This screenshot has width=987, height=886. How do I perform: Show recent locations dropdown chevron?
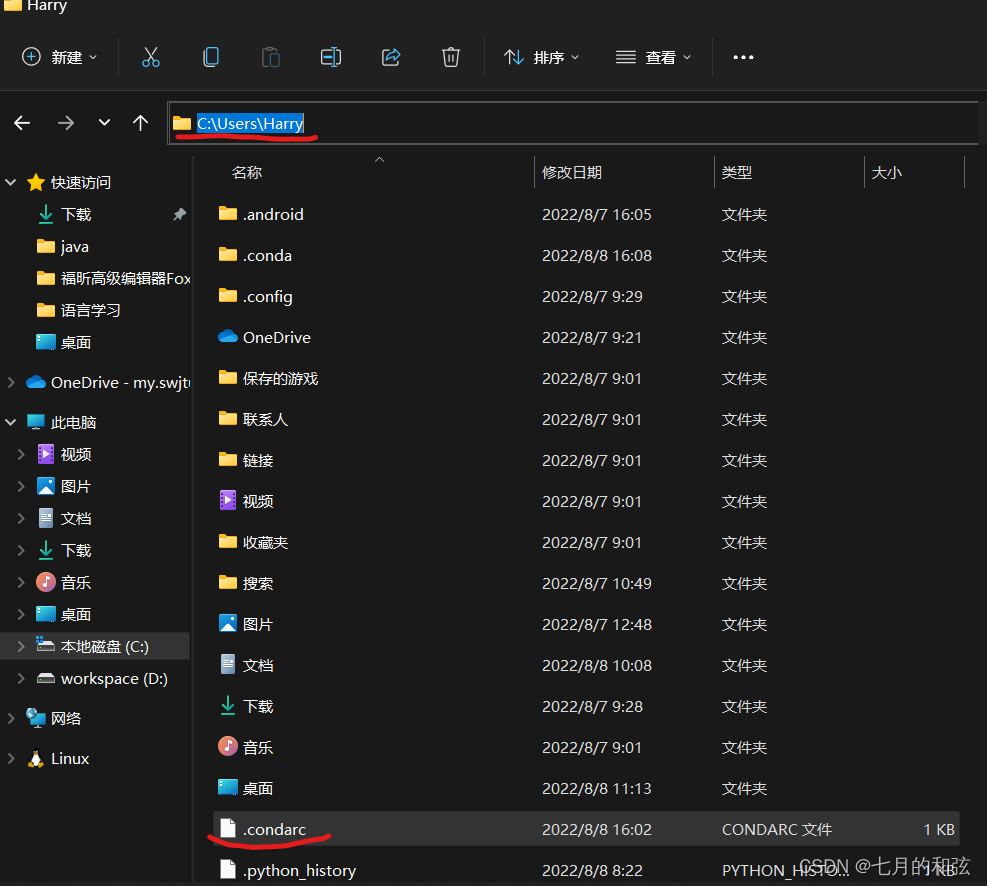pos(104,123)
